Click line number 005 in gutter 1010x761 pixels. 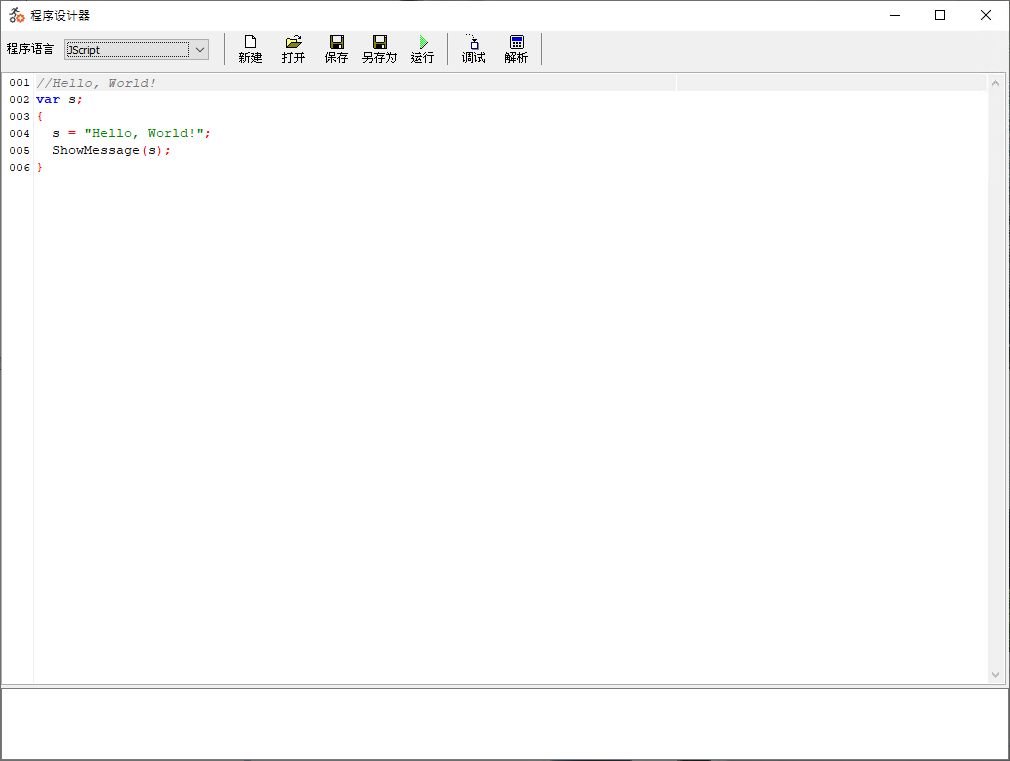point(19,150)
